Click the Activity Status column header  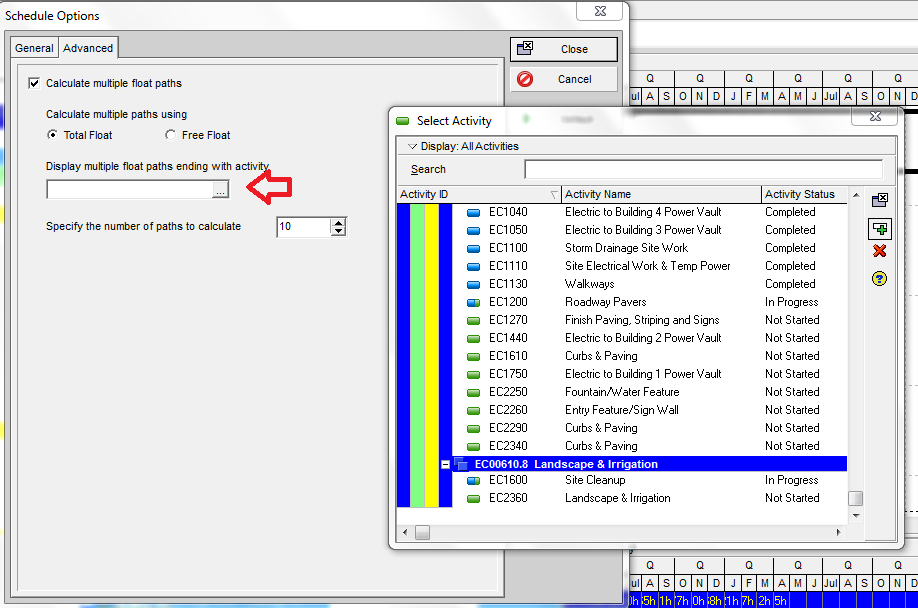click(804, 194)
